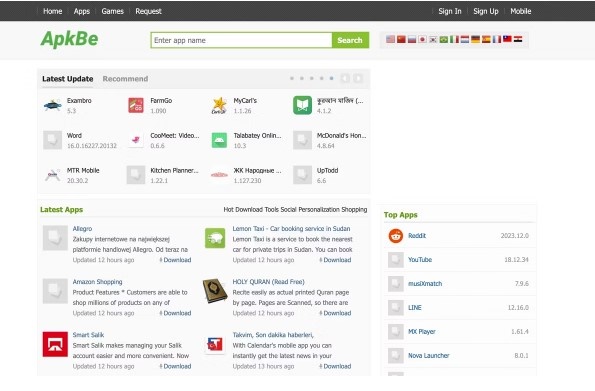Open Kitchen Planner app entry

(x=174, y=170)
